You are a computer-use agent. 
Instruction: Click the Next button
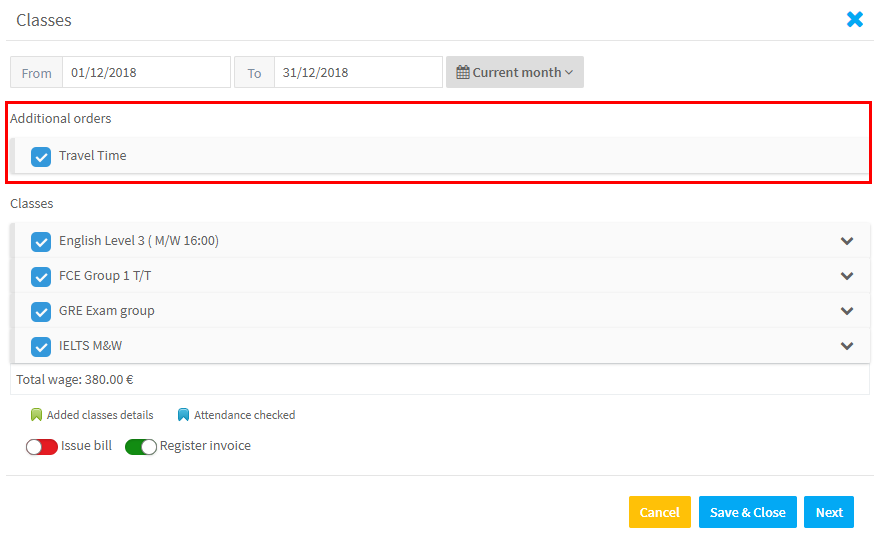tap(829, 512)
